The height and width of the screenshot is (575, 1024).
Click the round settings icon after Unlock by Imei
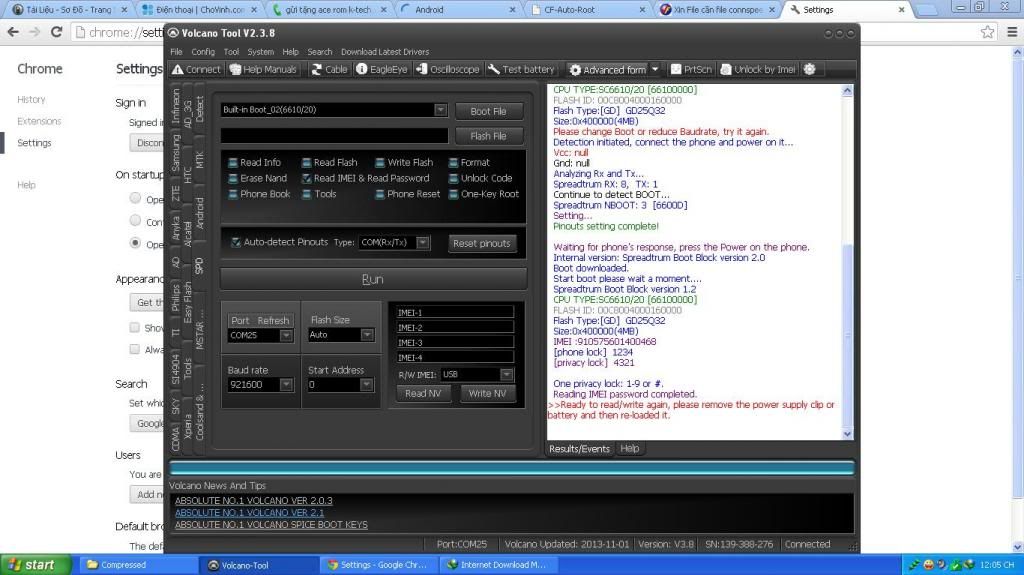(810, 69)
